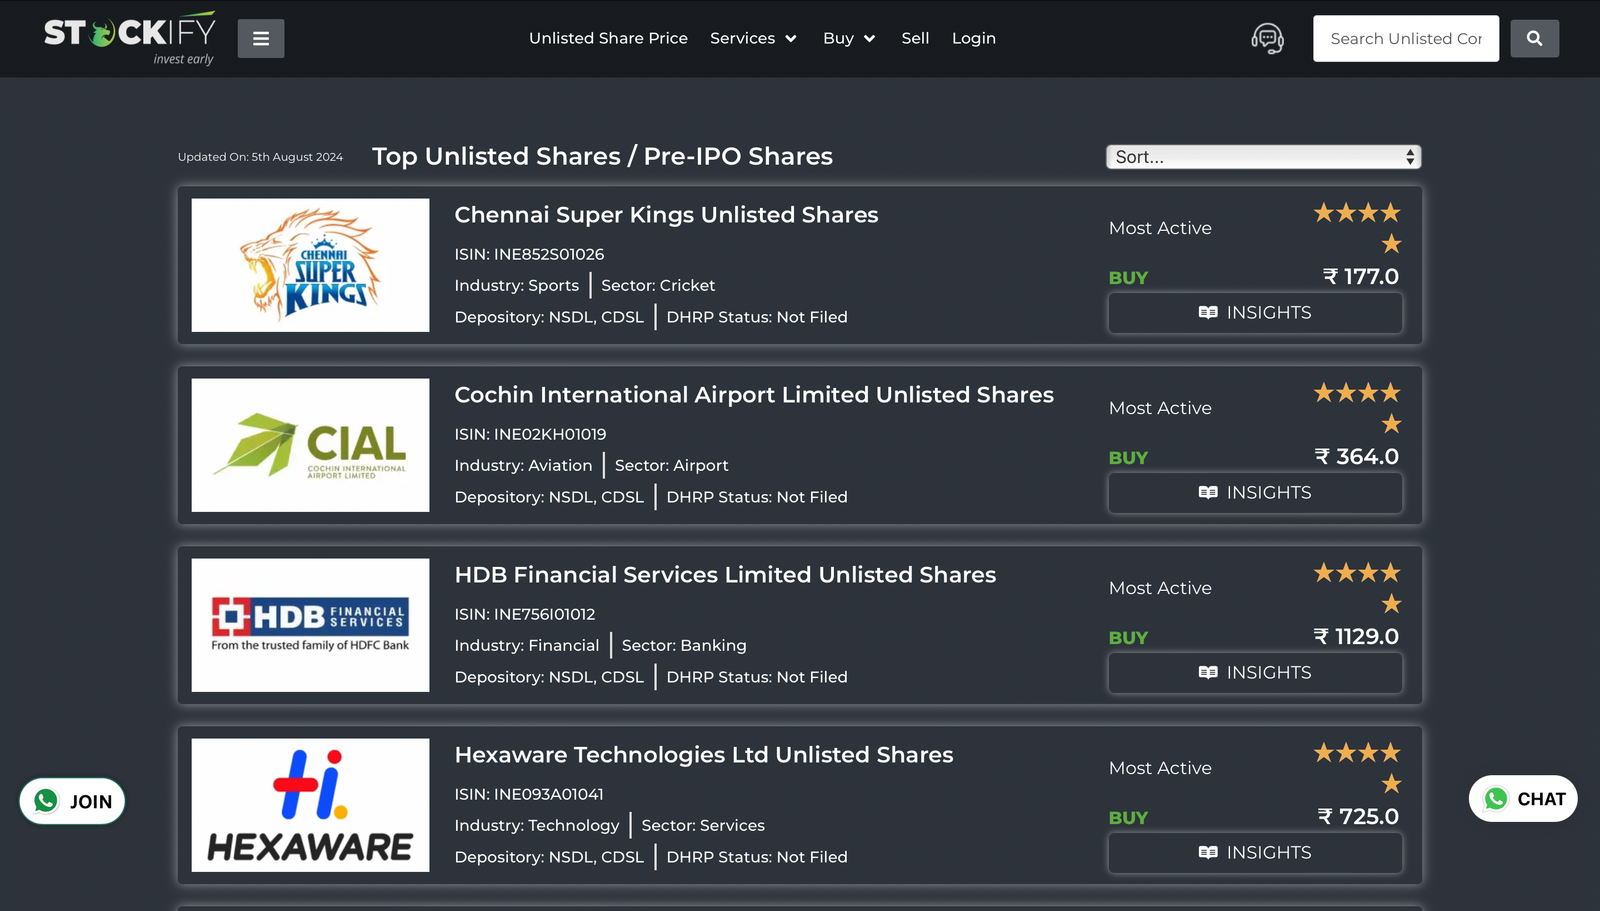Click the Hexaware Technologies star rating
Viewport: 1600px width, 911px height.
pyautogui.click(x=1357, y=768)
